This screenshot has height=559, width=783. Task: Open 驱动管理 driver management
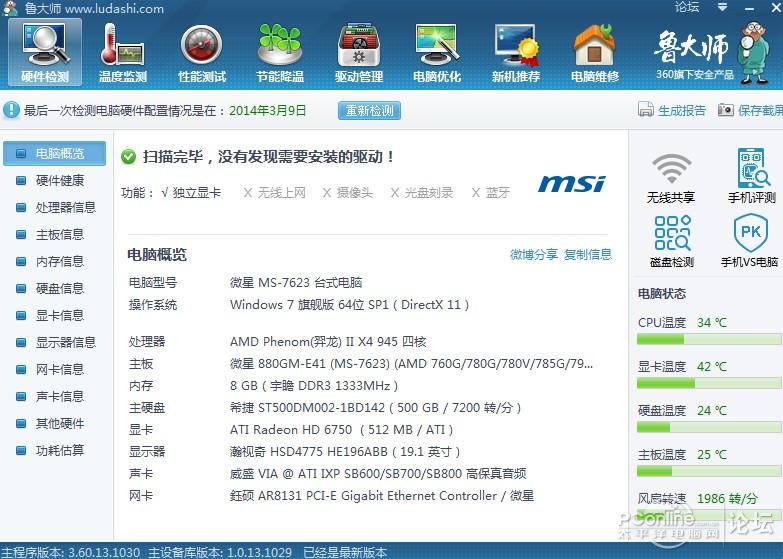pos(359,53)
